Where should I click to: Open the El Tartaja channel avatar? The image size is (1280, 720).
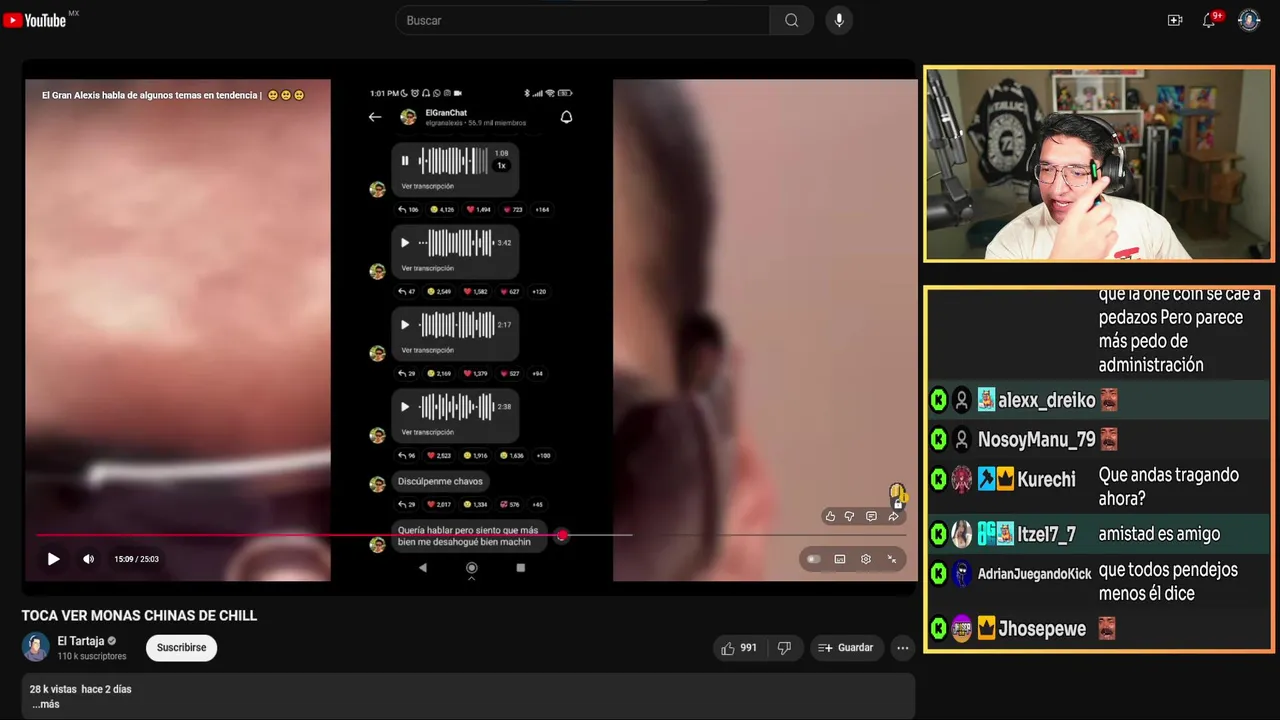pyautogui.click(x=35, y=647)
